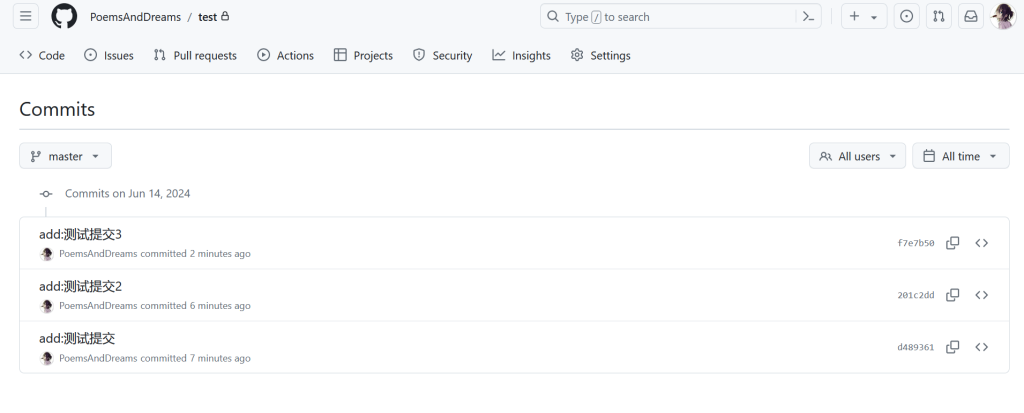
Task: Copy full SHA for commit d489361
Action: pyautogui.click(x=953, y=347)
